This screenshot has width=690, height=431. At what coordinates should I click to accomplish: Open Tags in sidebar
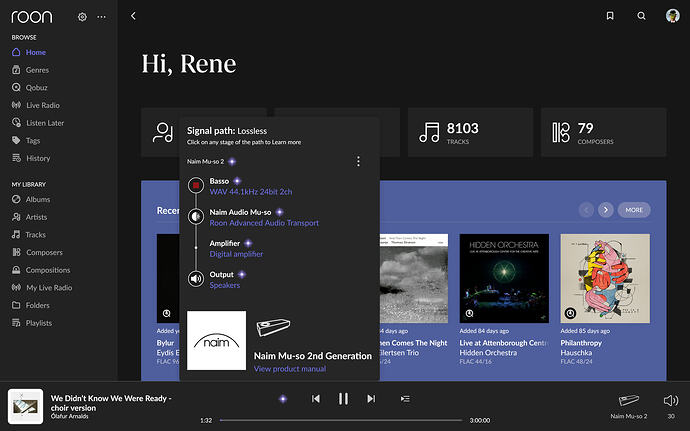pos(26,140)
